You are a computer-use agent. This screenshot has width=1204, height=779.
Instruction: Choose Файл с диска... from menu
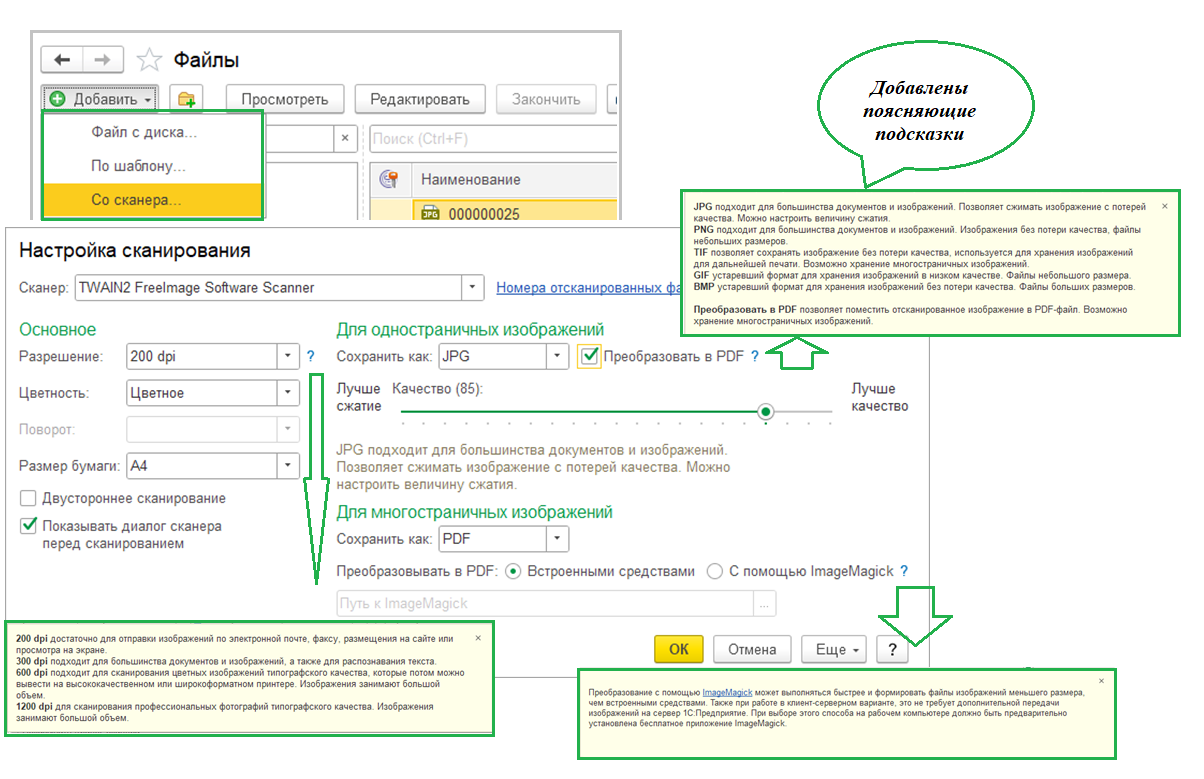(144, 132)
